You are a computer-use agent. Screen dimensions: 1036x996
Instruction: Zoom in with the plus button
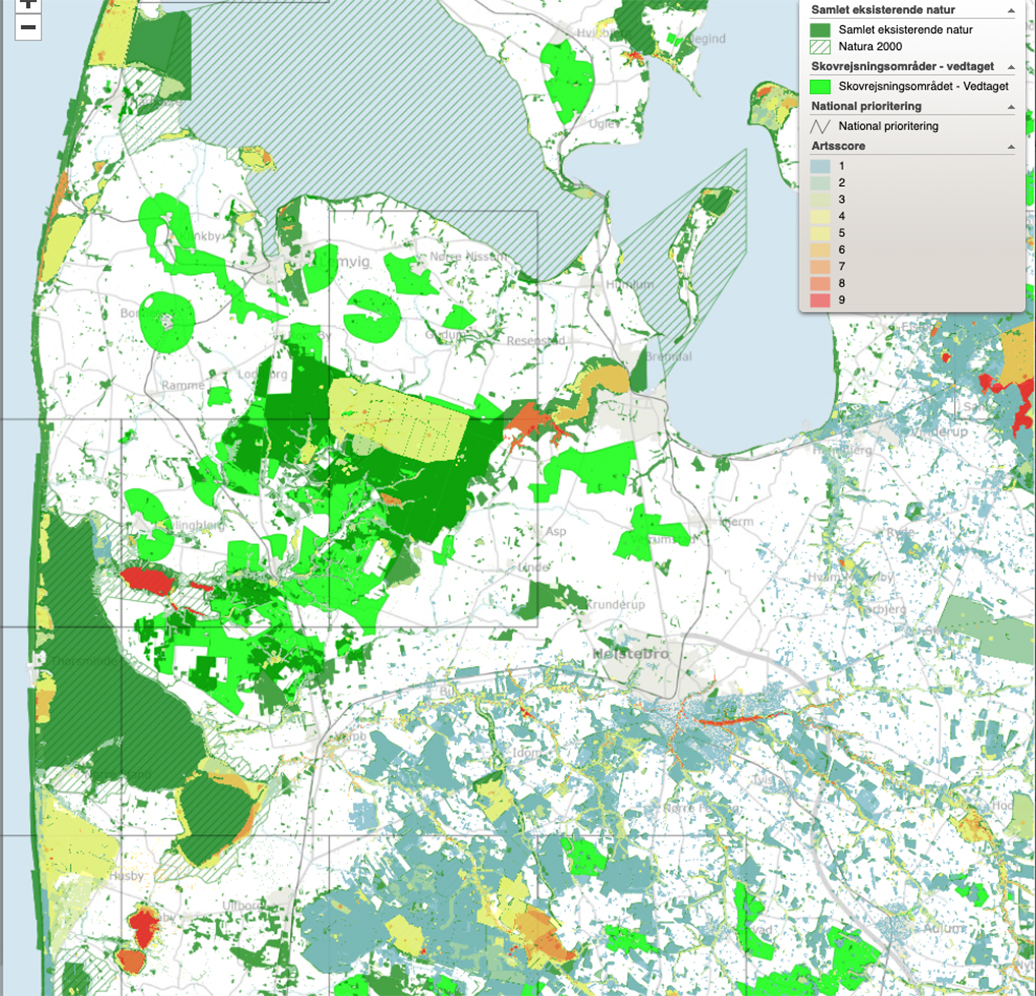point(28,5)
